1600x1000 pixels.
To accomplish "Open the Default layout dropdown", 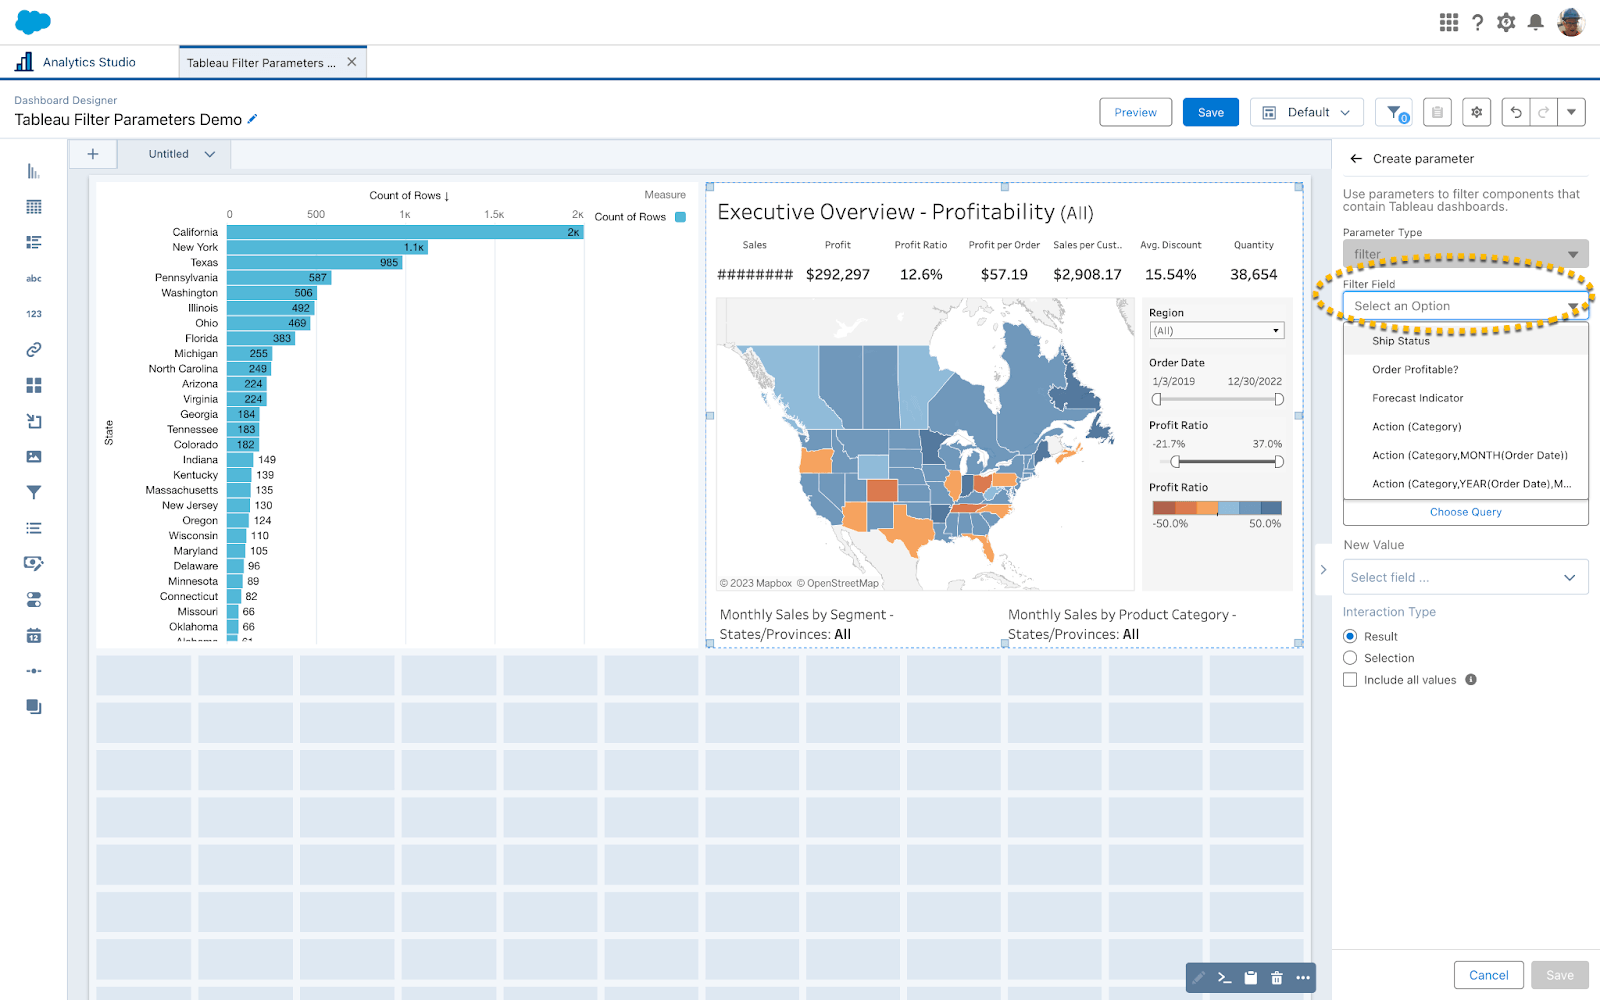I will click(1308, 112).
